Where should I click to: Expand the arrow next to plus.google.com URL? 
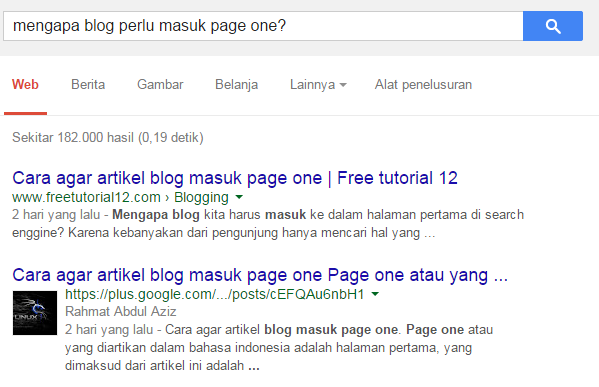click(x=375, y=294)
